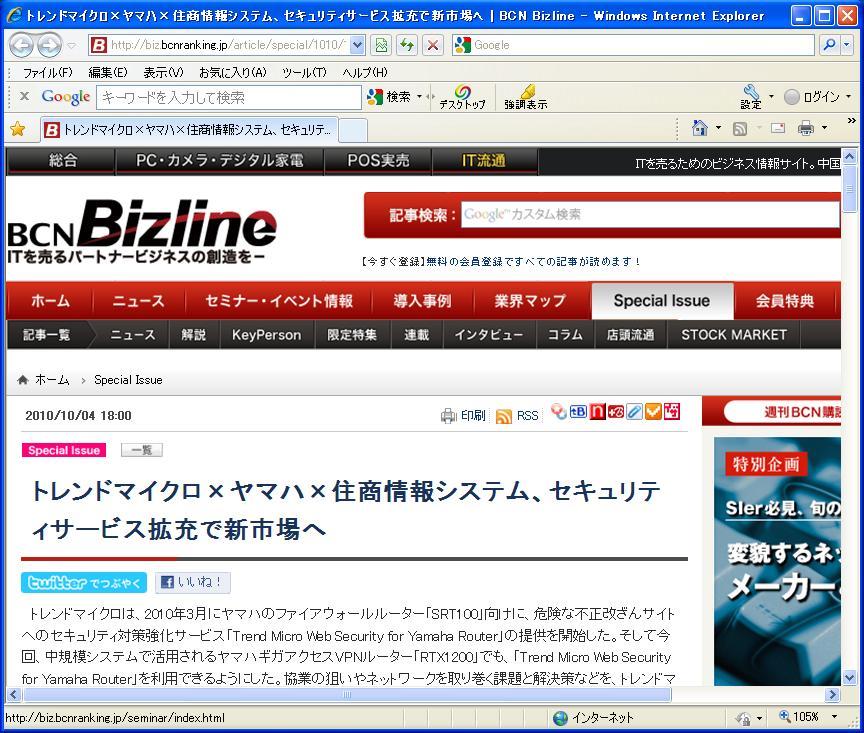This screenshot has height=733, width=864.
Task: Open the feeds icon in the command bar
Action: pyautogui.click(x=739, y=128)
